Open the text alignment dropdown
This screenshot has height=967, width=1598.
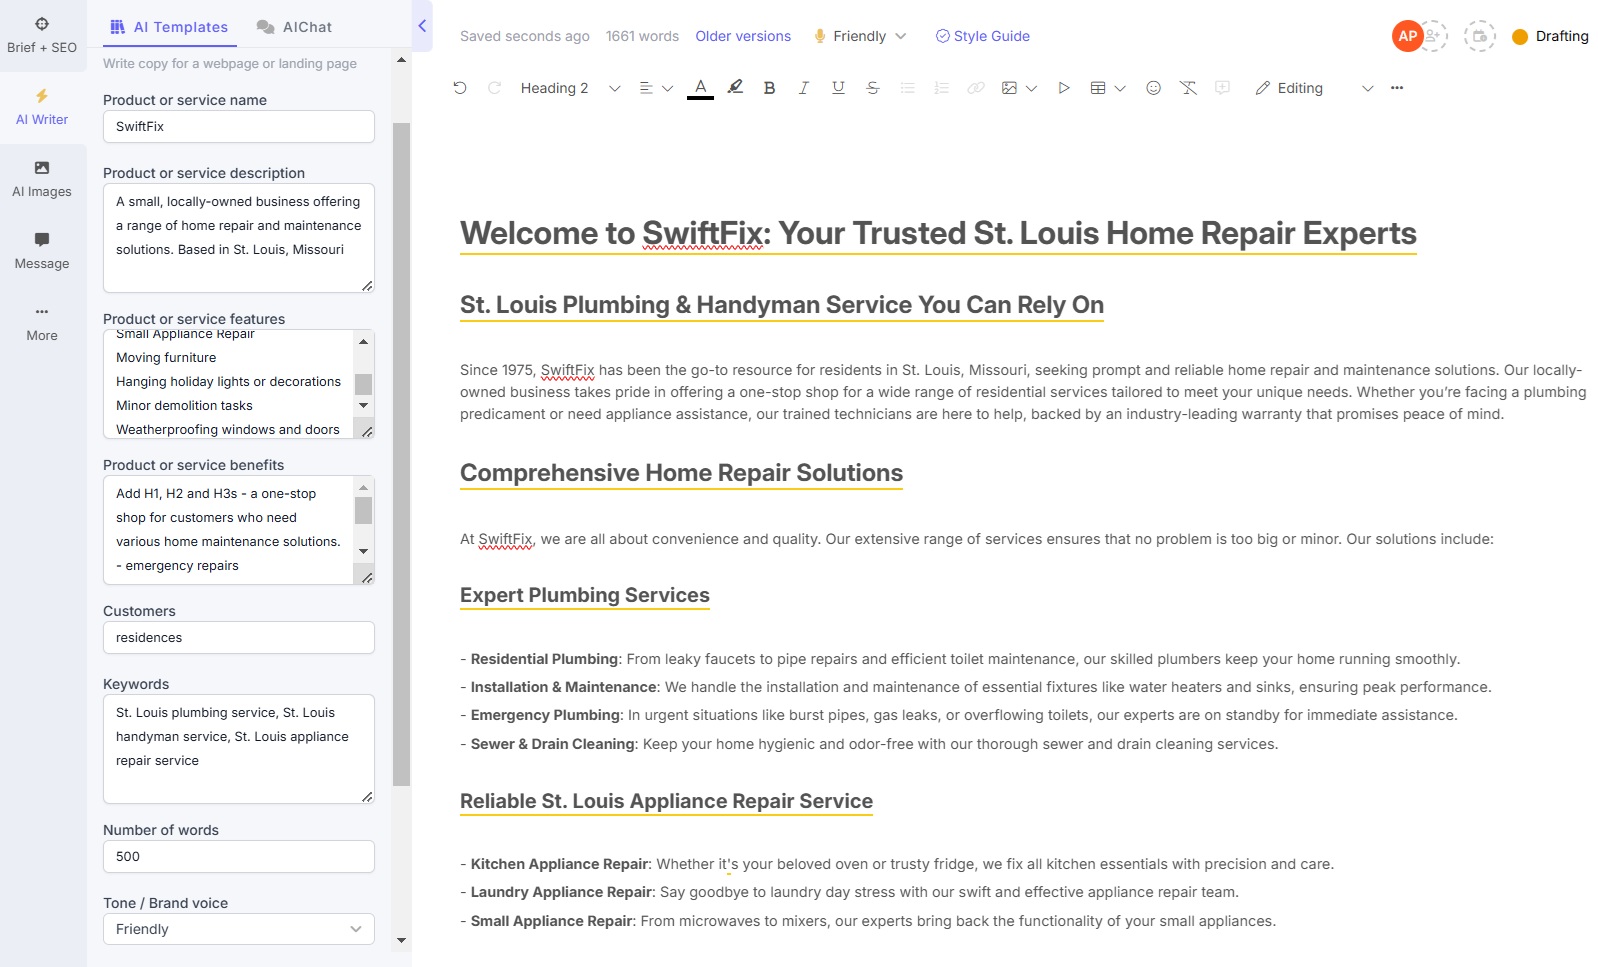656,88
